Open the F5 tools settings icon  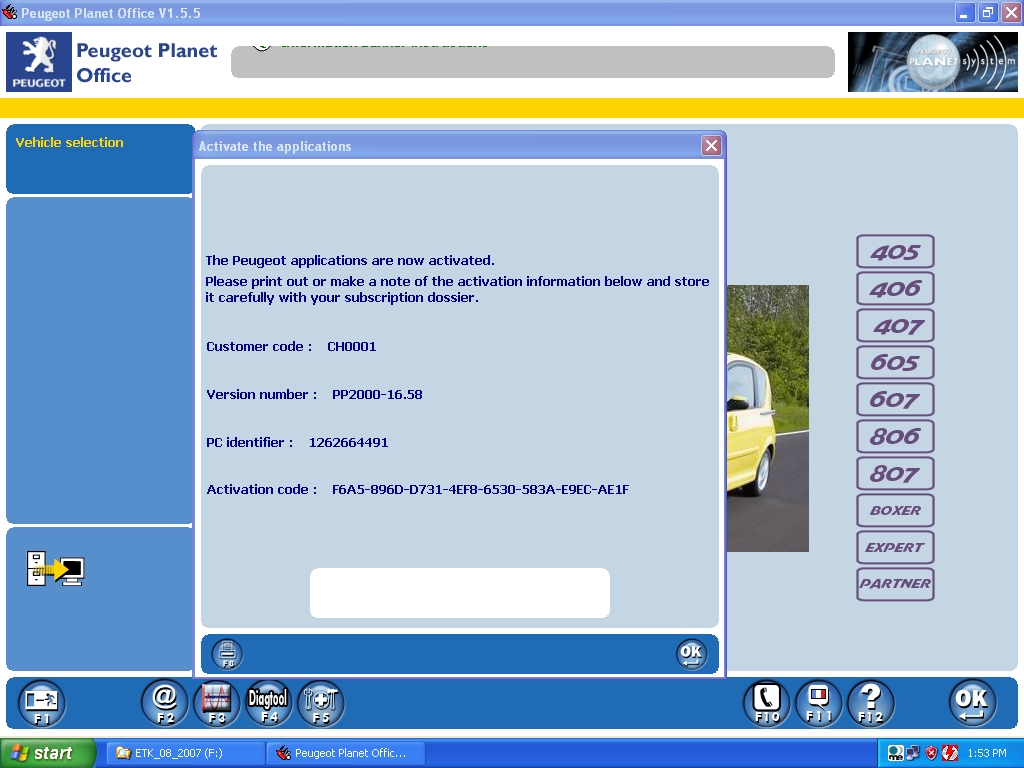pos(321,703)
